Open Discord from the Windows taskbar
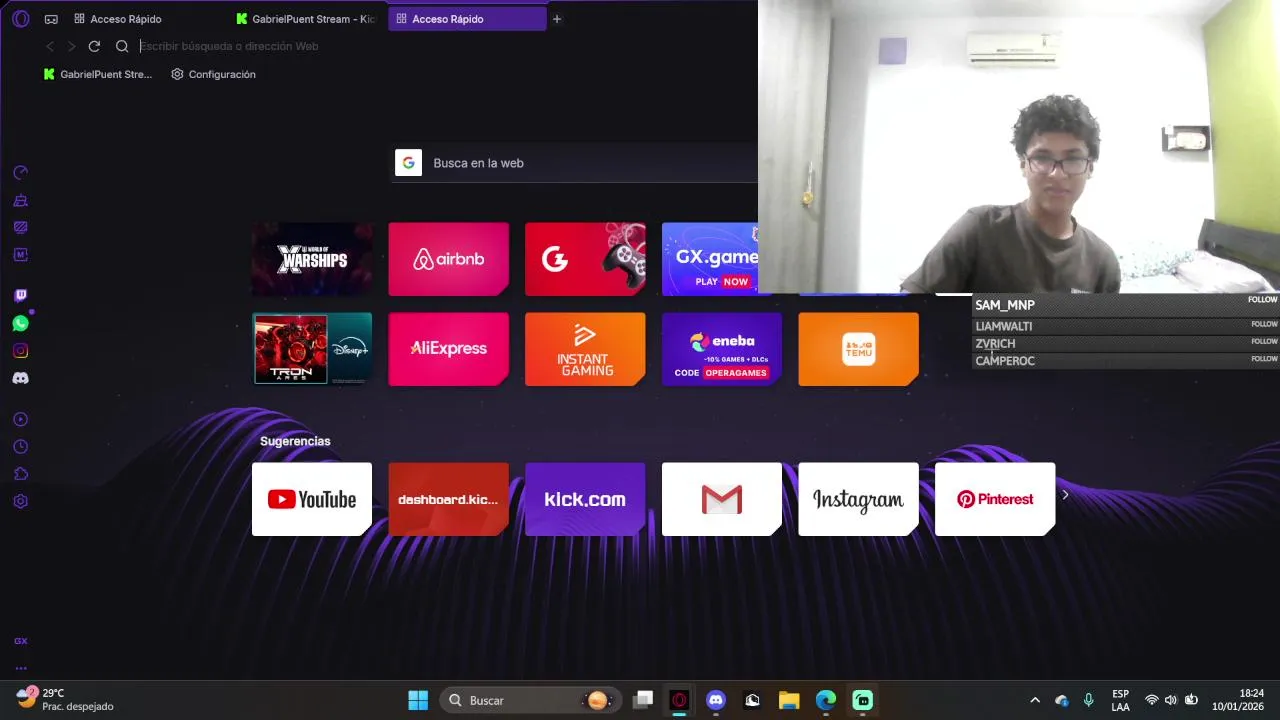 click(715, 700)
